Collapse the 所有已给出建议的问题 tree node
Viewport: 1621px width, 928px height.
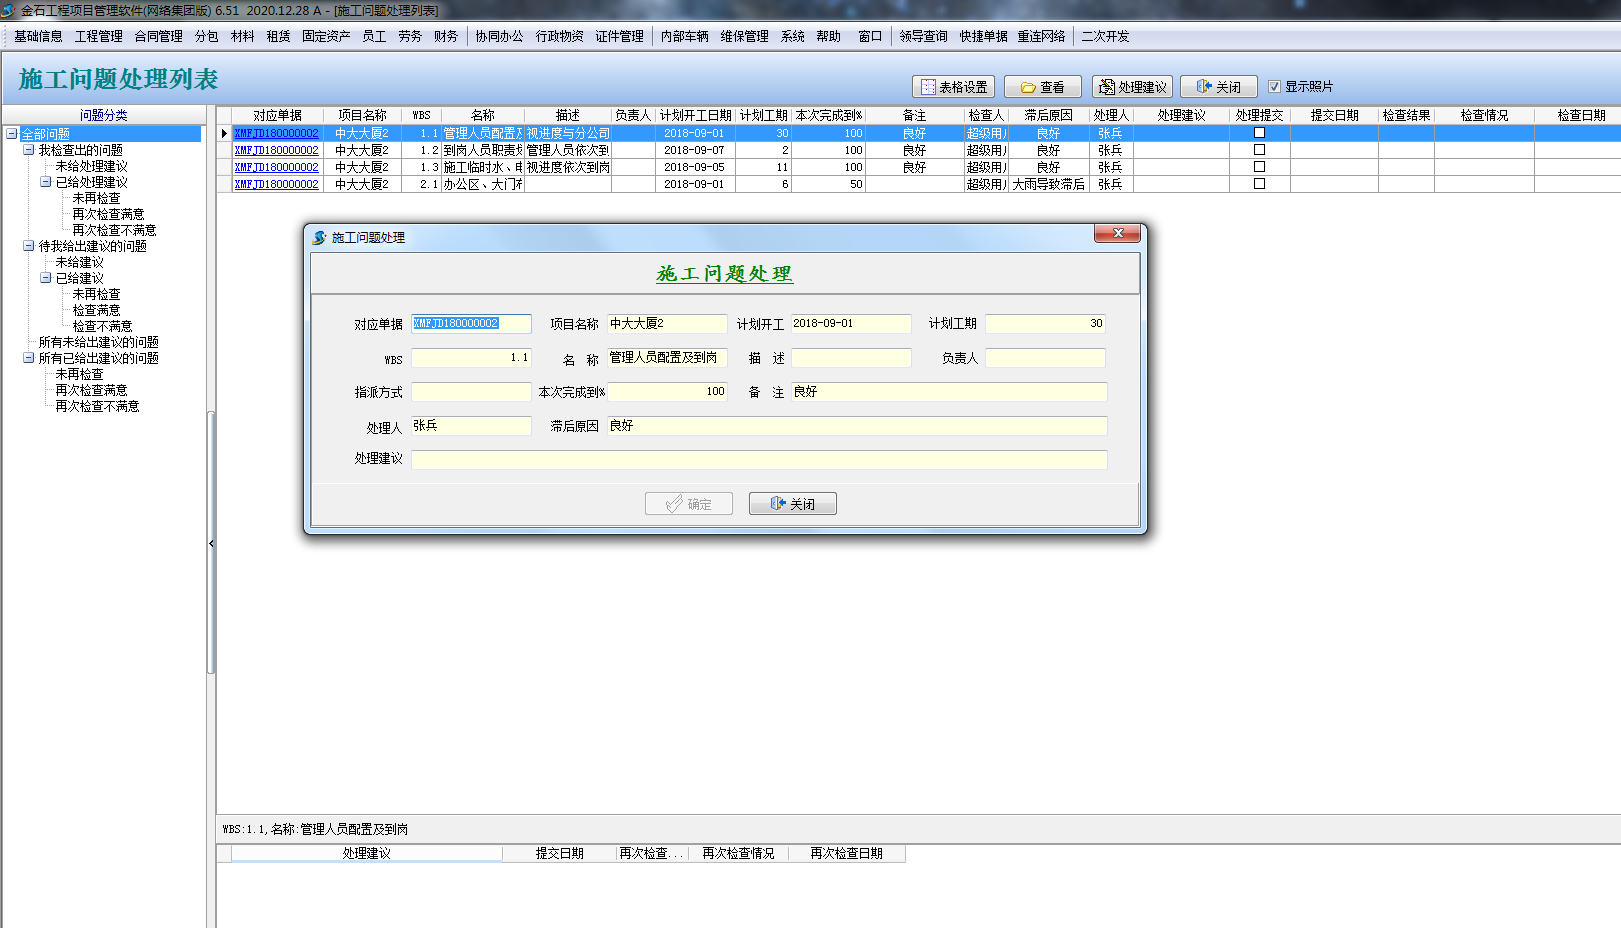click(29, 358)
